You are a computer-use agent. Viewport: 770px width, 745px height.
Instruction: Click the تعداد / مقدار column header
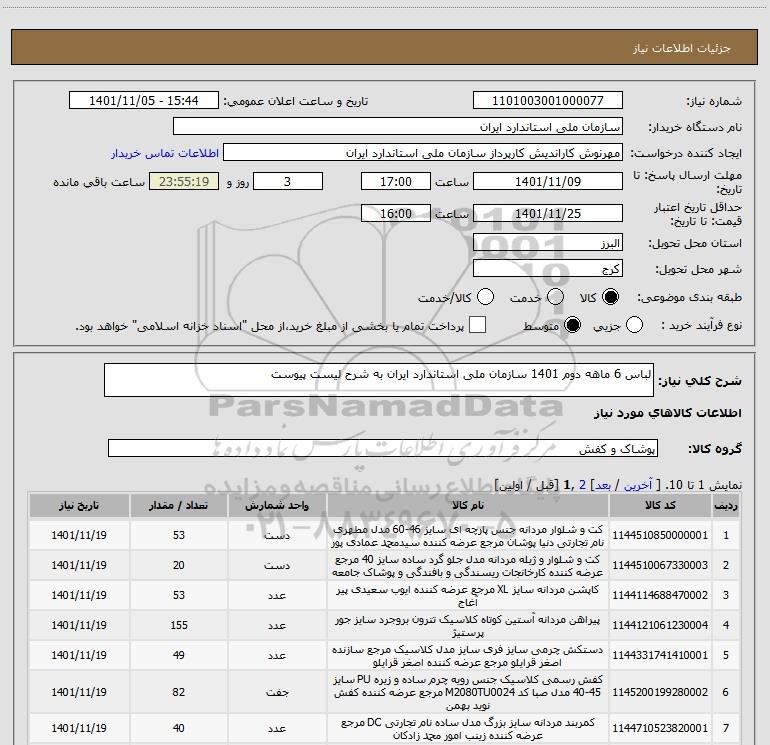coord(179,505)
